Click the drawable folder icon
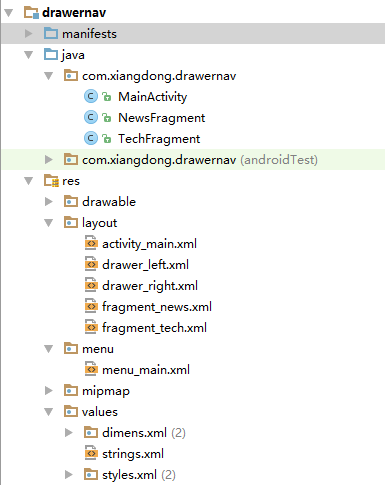Viewport: 385px width, 485px height. click(x=71, y=202)
